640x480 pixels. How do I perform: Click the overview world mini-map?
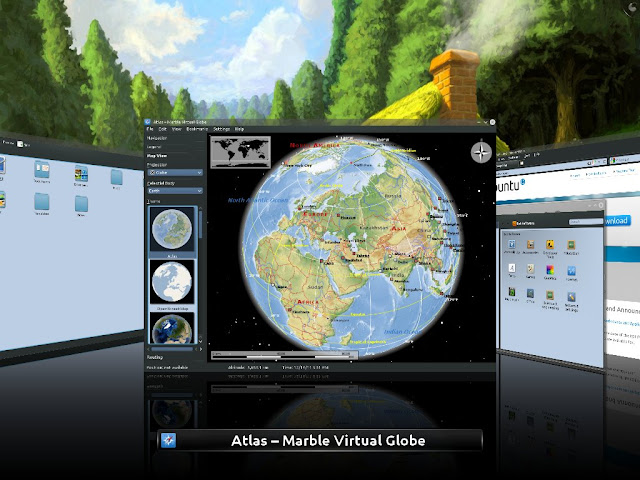click(x=240, y=152)
